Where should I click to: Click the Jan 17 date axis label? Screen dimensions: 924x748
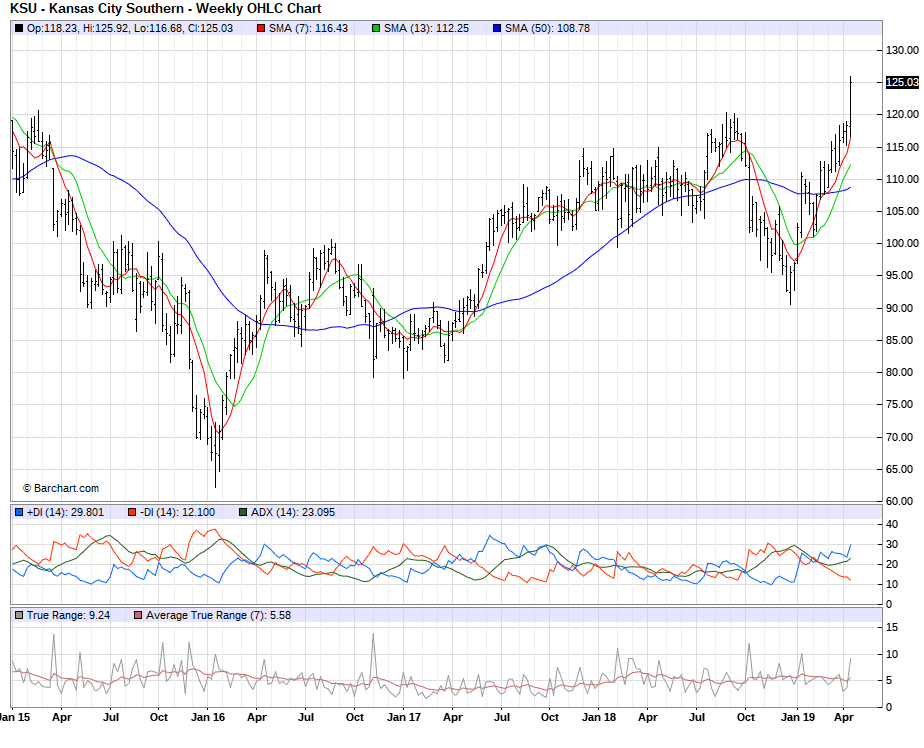[x=404, y=717]
